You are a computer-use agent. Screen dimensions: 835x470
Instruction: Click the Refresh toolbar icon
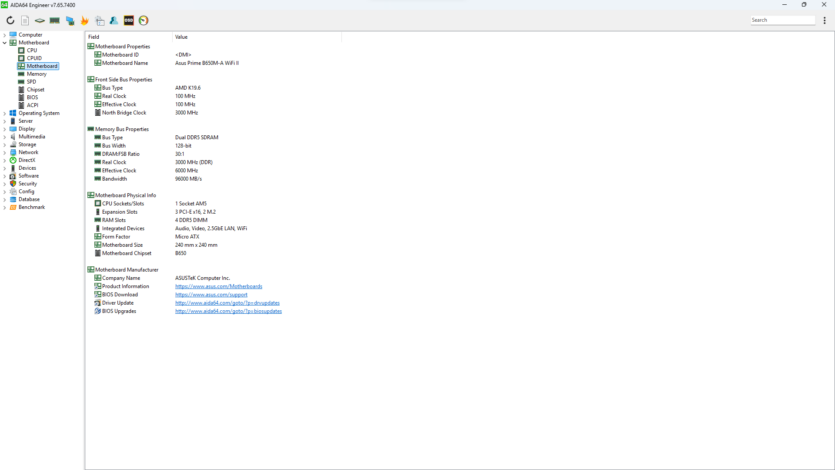(x=10, y=21)
